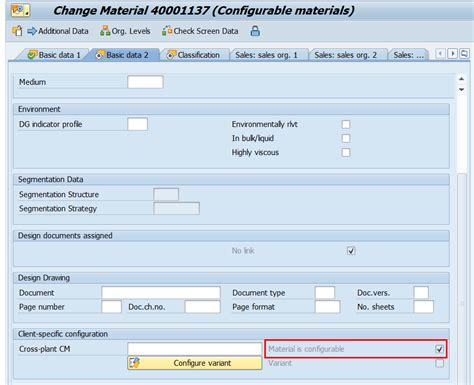Toggle Material is configurable checkbox

(x=439, y=349)
